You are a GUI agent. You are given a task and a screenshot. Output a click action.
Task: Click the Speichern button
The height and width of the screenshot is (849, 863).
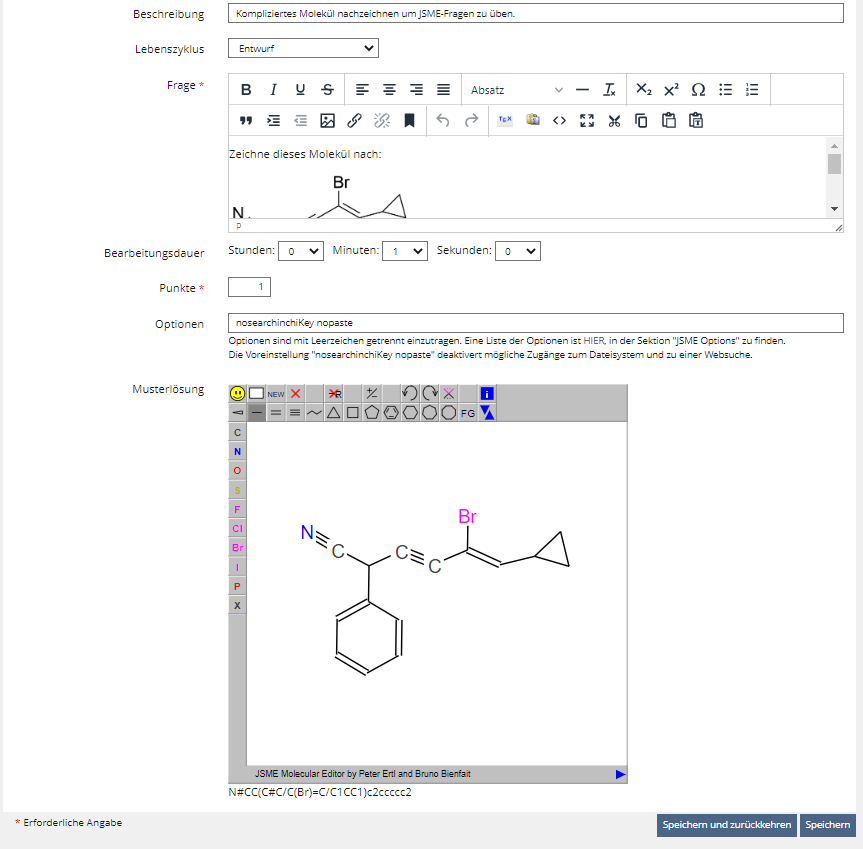827,825
